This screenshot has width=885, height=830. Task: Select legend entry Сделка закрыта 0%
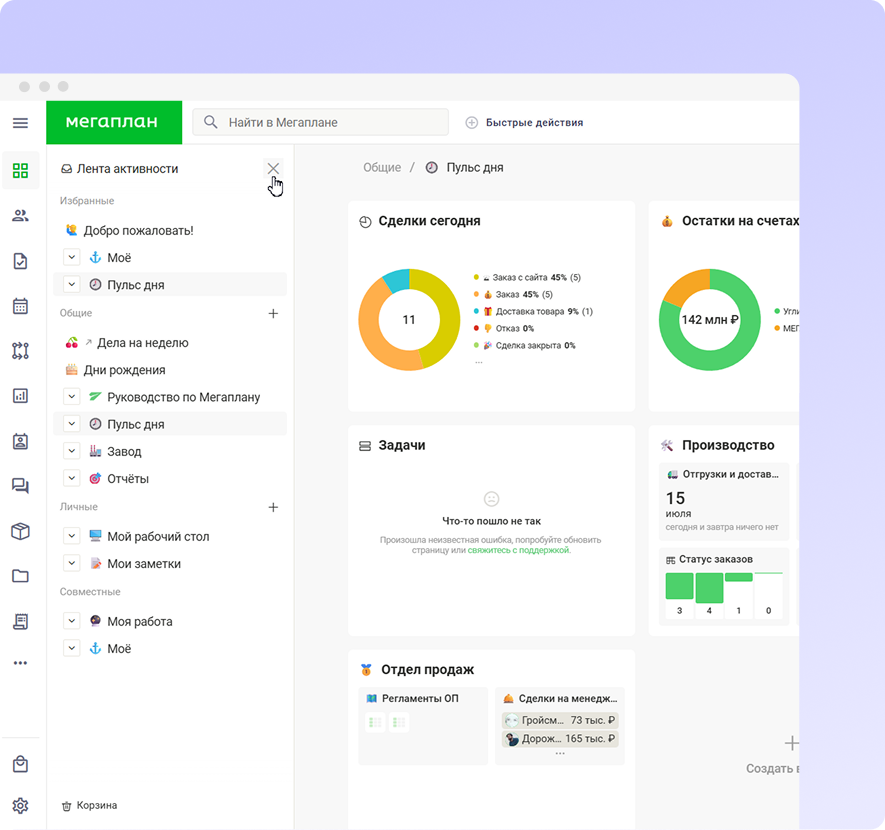pyautogui.click(x=524, y=345)
